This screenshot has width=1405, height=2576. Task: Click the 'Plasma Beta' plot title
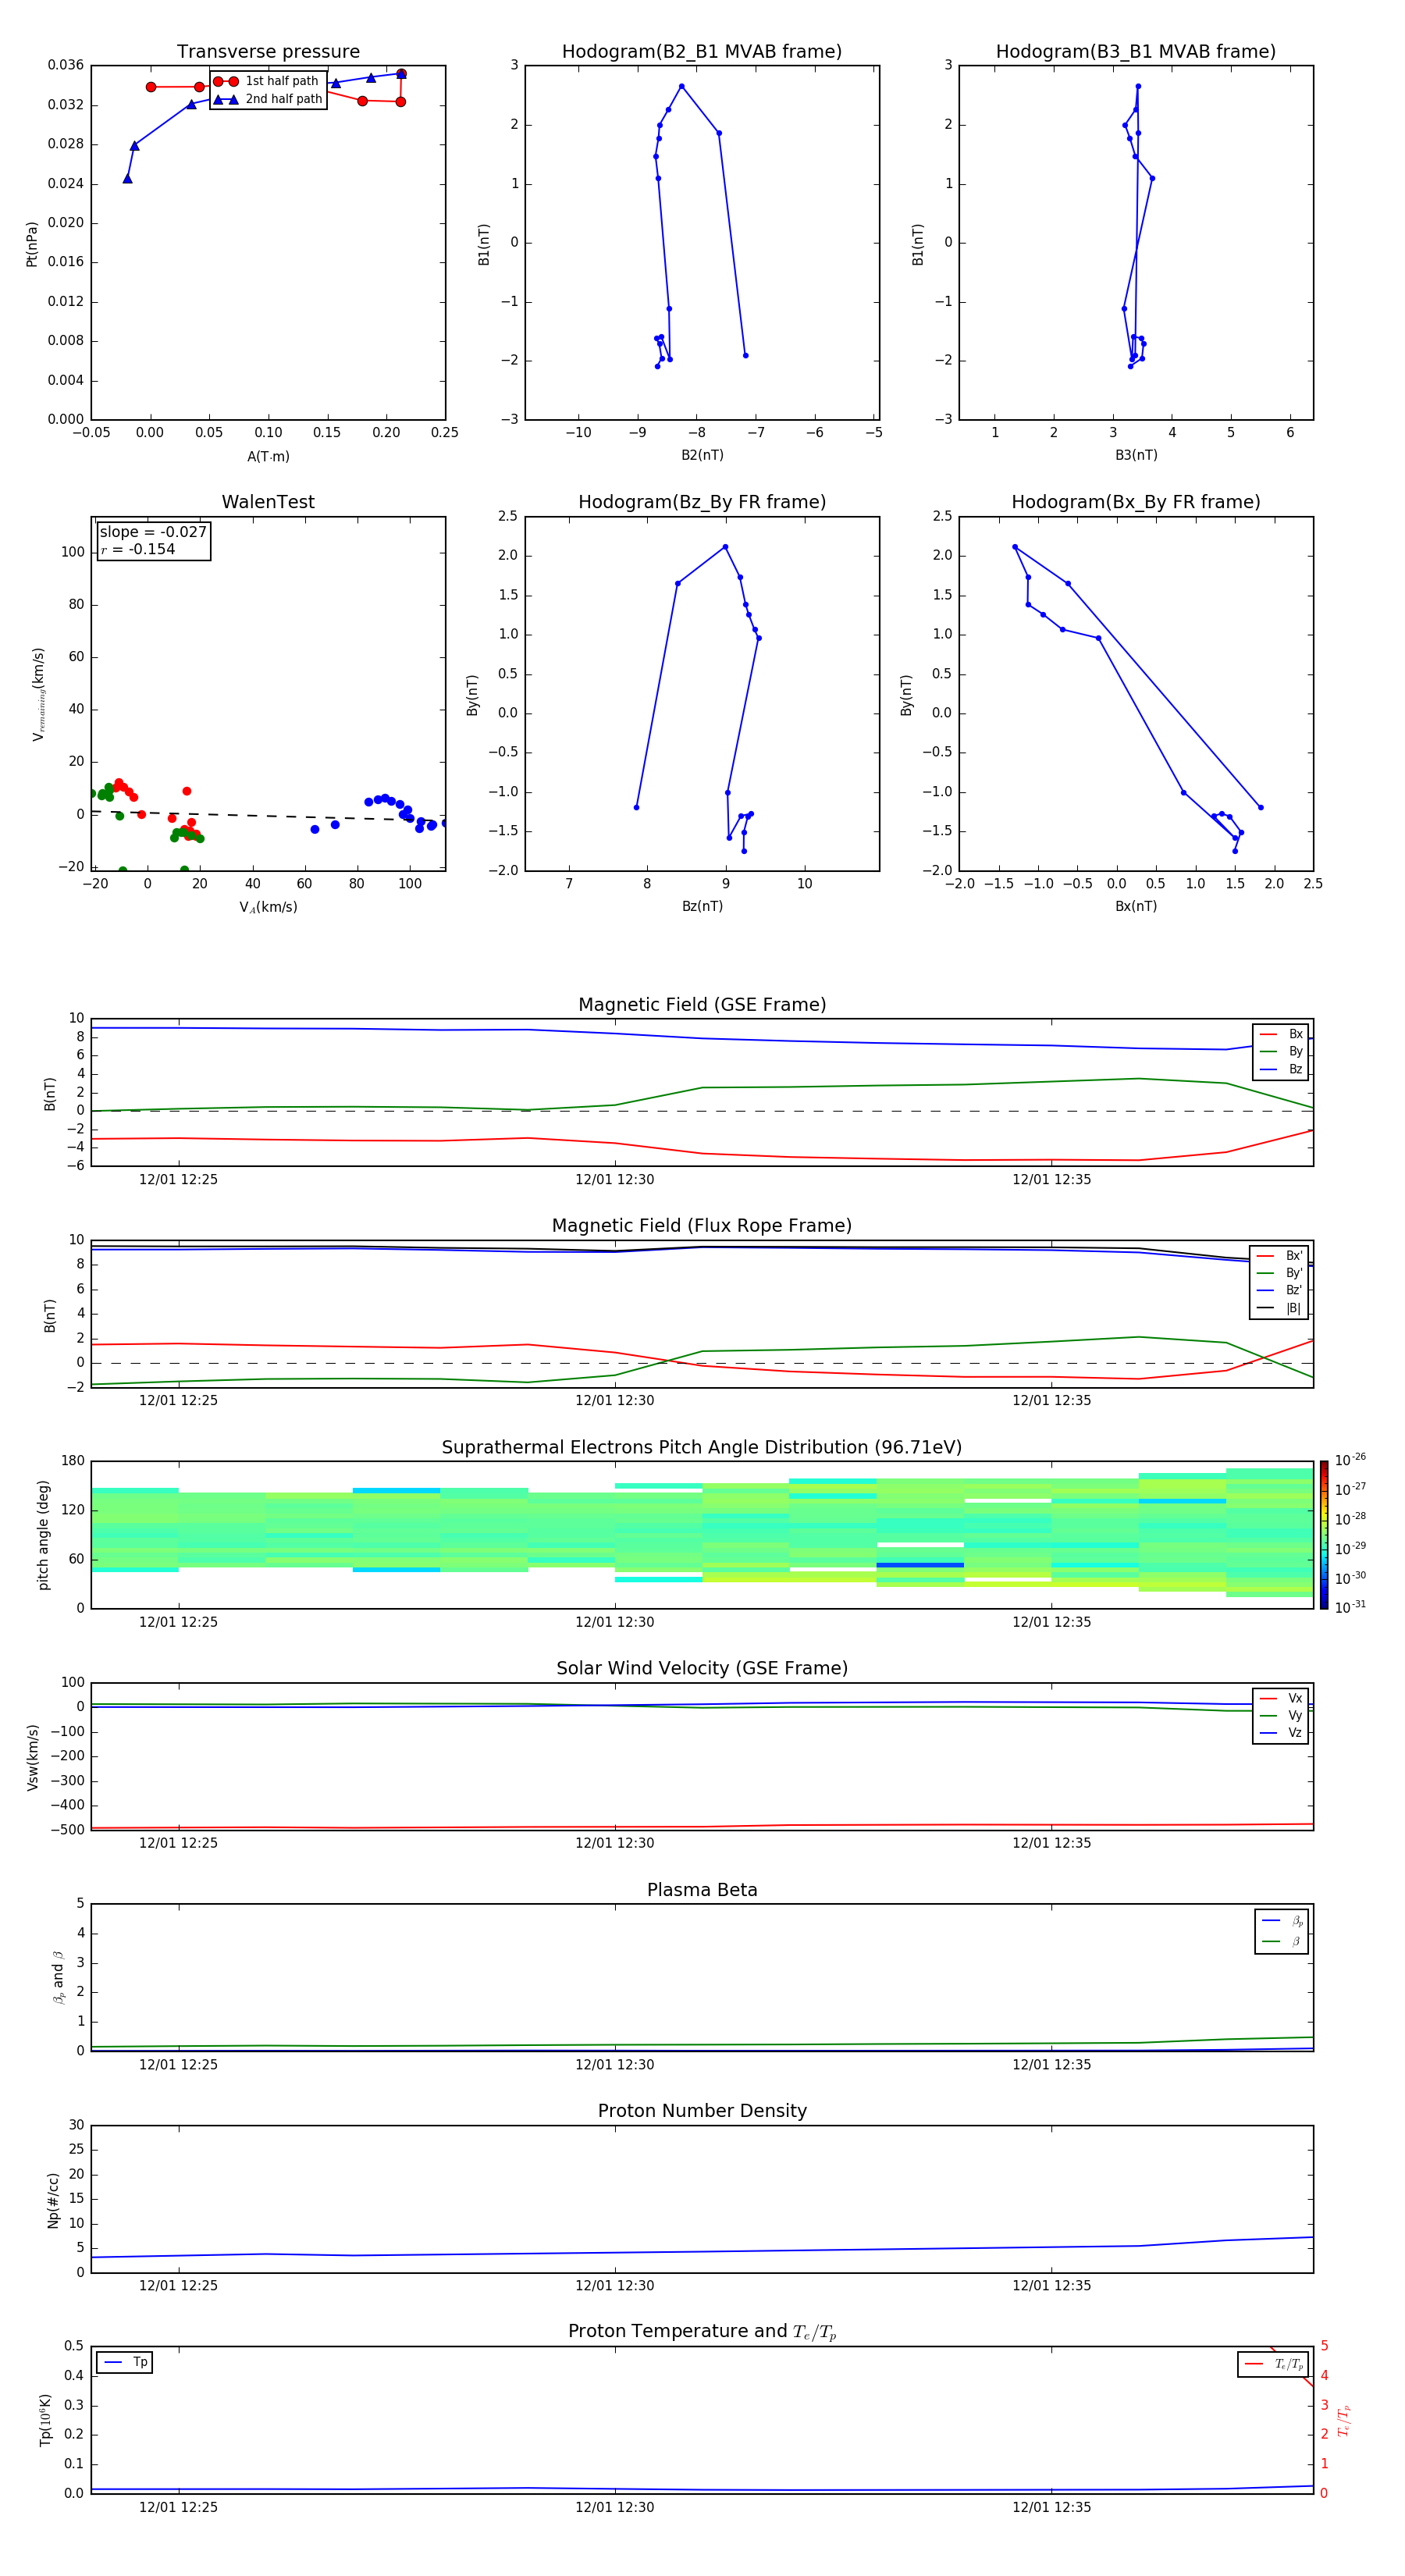702,1890
